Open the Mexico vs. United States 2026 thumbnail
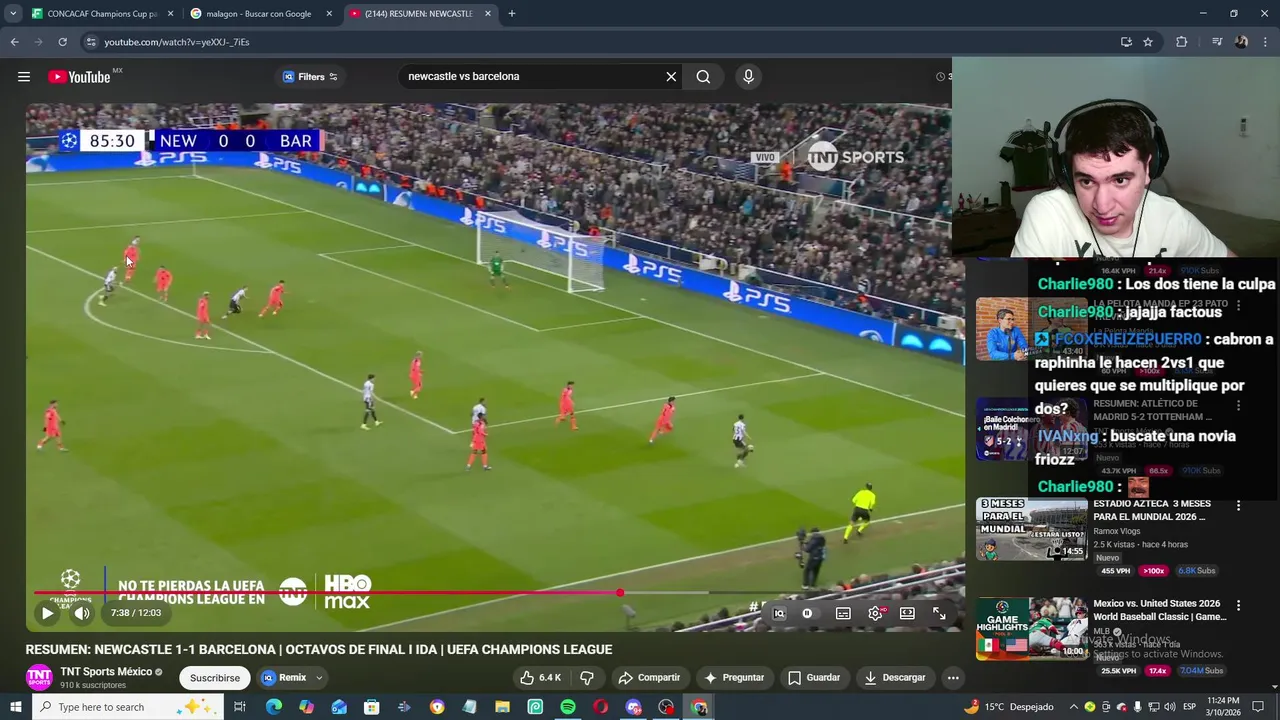This screenshot has height=720, width=1280. point(1031,629)
